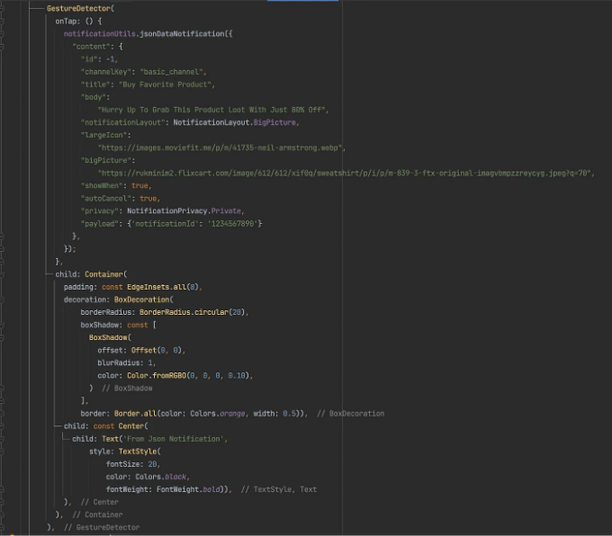The width and height of the screenshot is (612, 536).
Task: Click the Private enum value
Action: click(226, 211)
